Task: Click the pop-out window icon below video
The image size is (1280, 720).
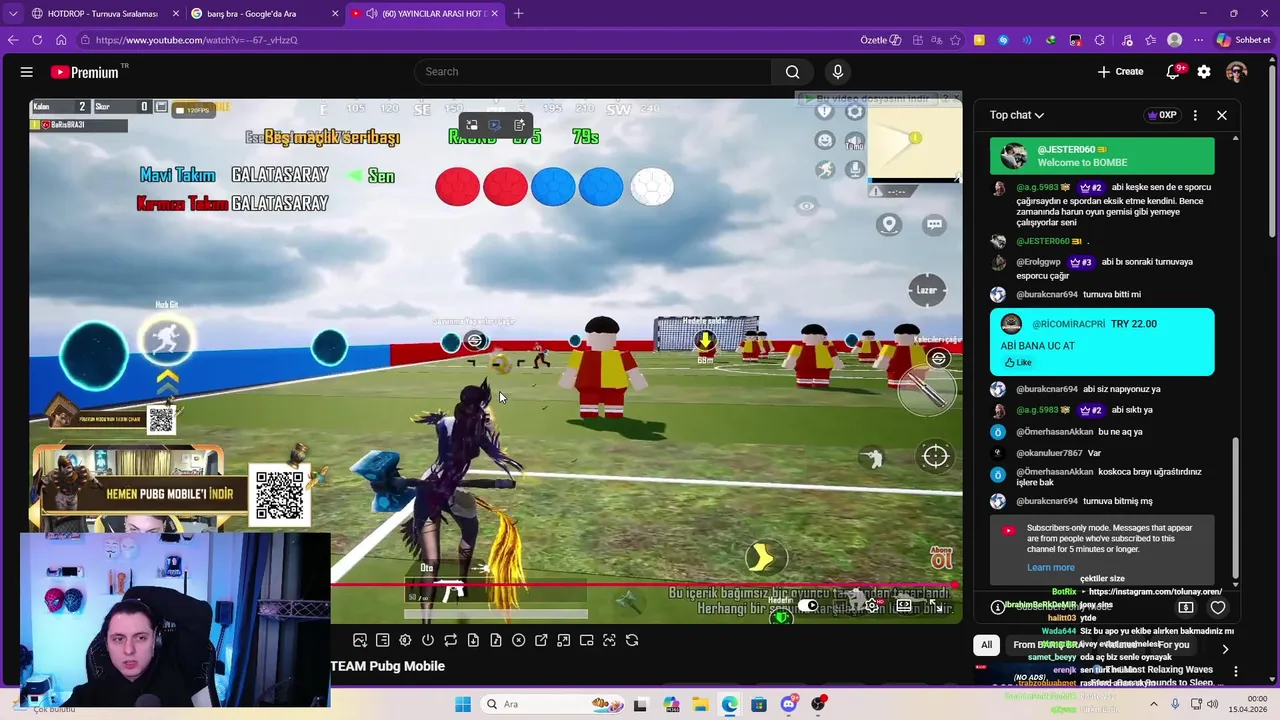Action: coord(541,640)
